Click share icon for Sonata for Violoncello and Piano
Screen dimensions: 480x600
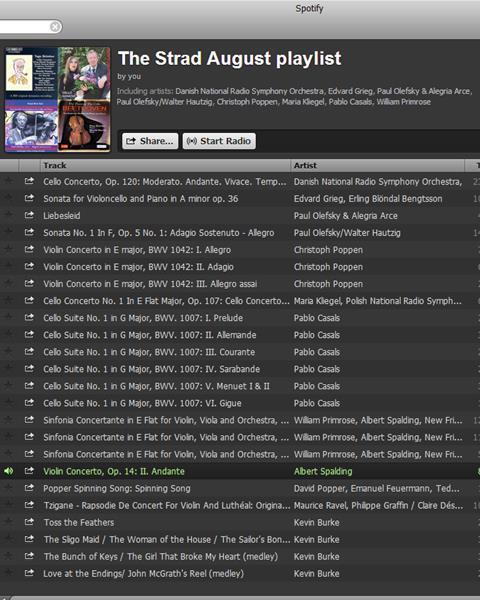(29, 198)
